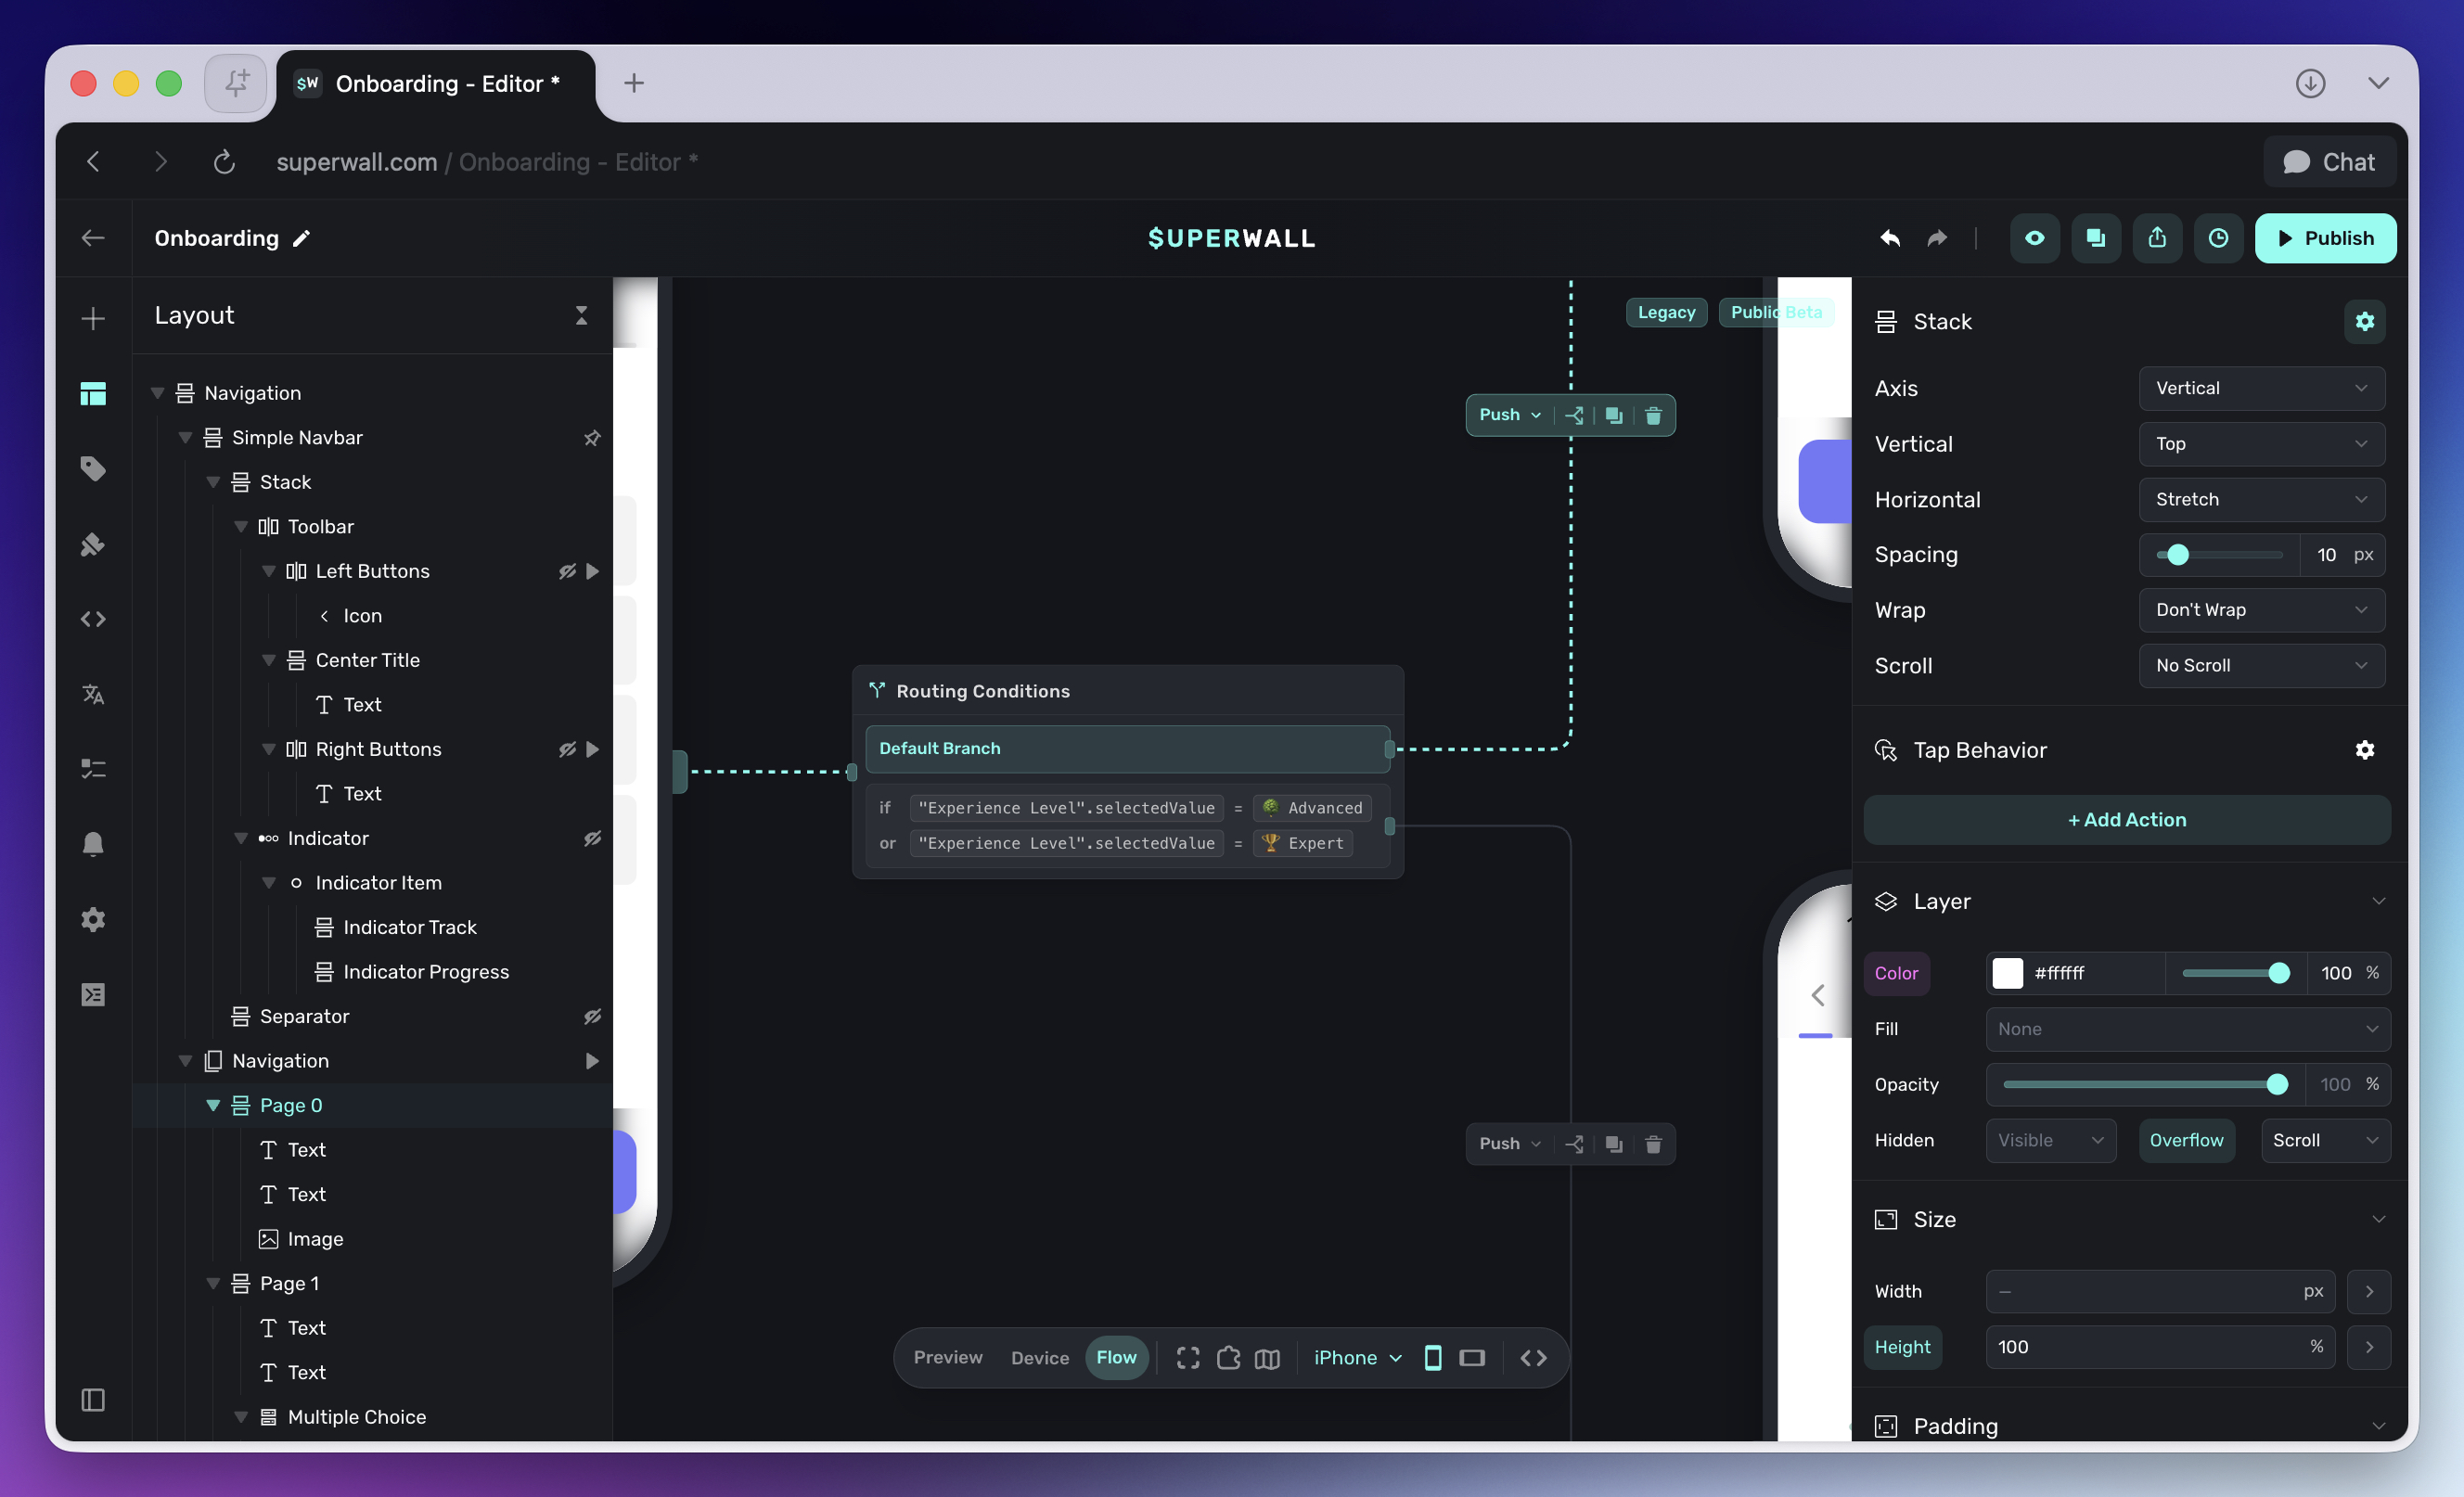
Task: Click the puzzle piece icon in bottom toolbar
Action: pyautogui.click(x=1228, y=1357)
